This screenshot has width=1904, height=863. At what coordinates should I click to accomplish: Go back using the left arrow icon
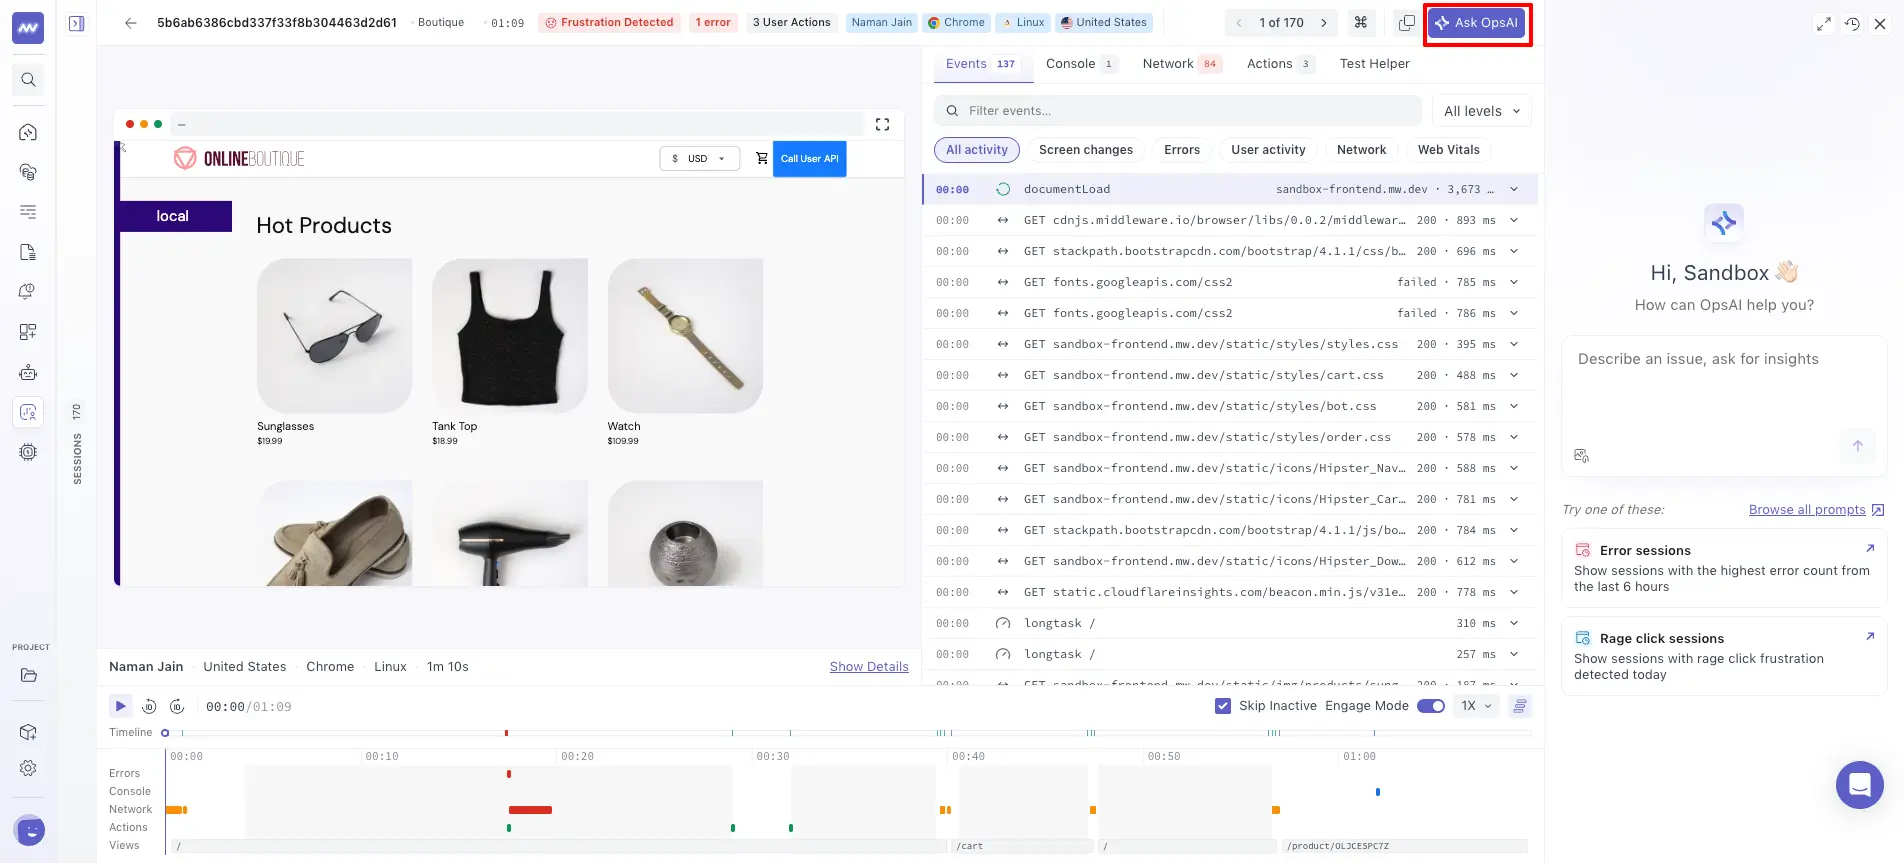[x=130, y=22]
